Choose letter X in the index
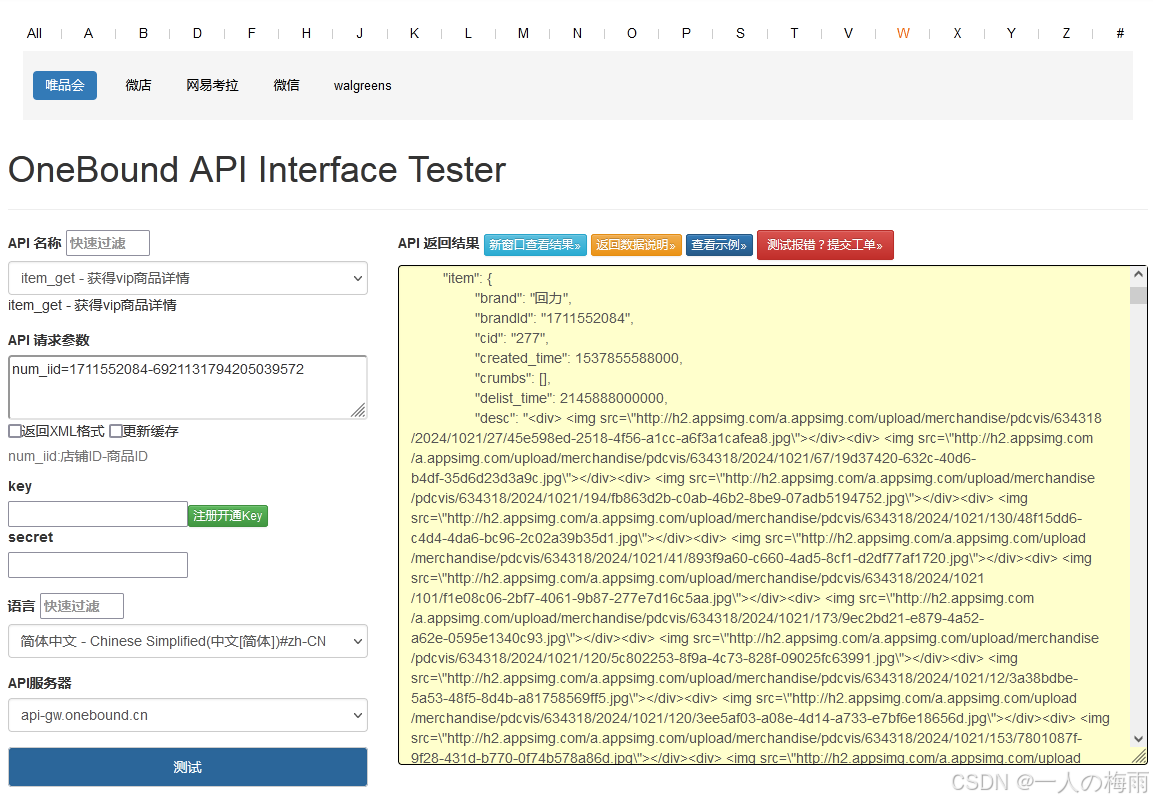 tap(957, 33)
